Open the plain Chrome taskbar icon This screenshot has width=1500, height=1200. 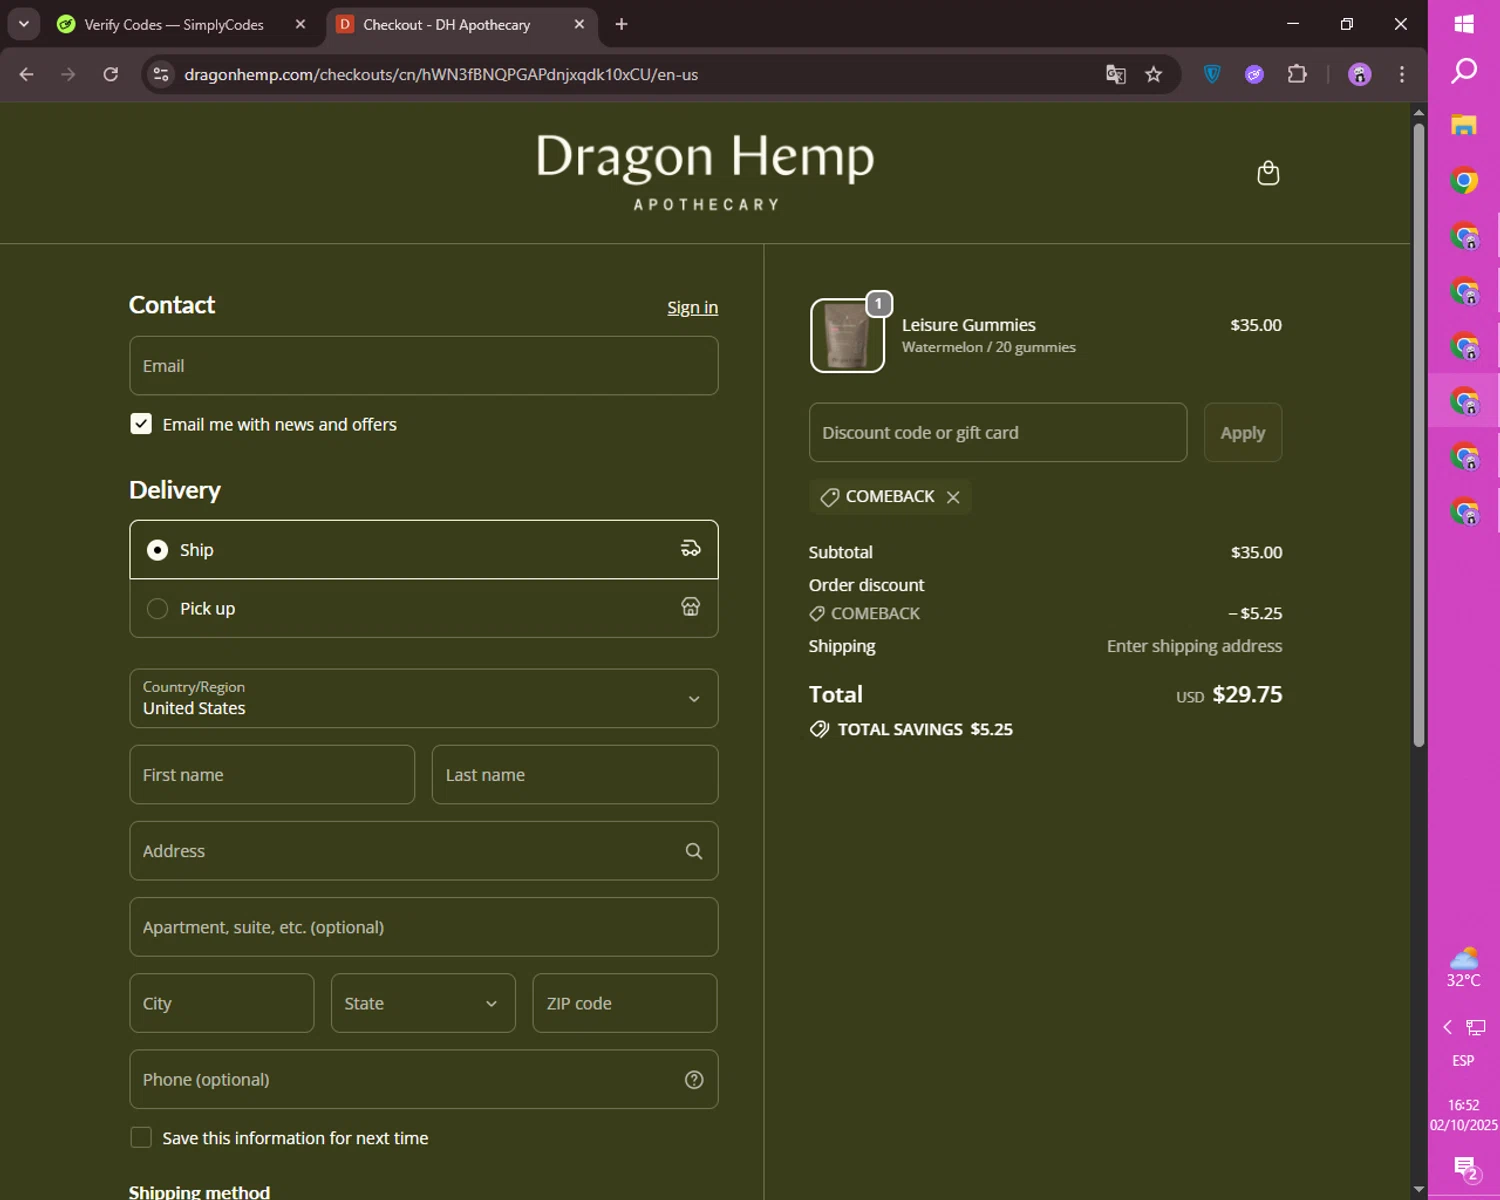(1464, 181)
